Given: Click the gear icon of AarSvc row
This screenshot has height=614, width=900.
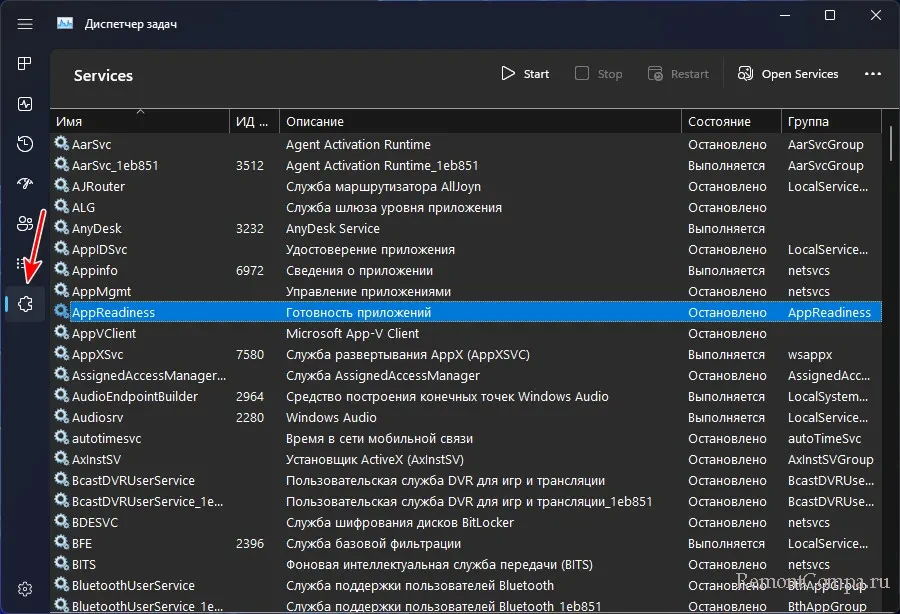Looking at the screenshot, I should tap(61, 143).
